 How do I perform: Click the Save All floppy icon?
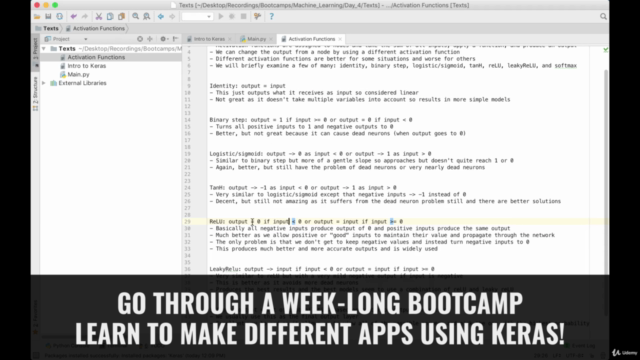(x=48, y=16)
